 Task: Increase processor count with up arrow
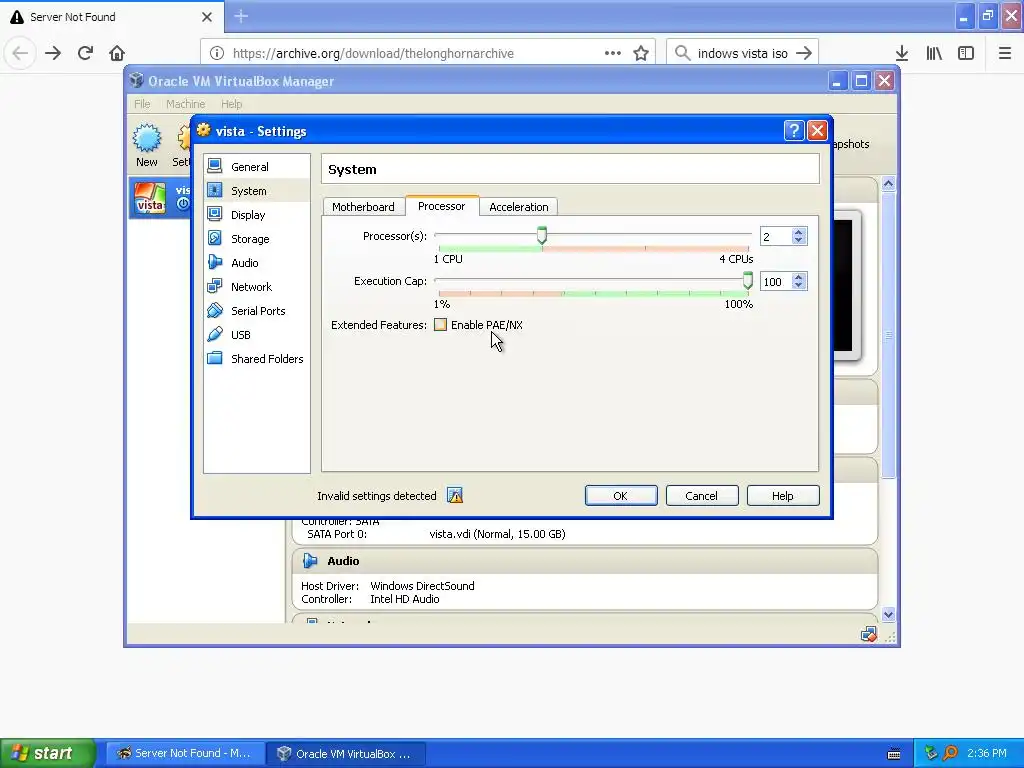click(798, 232)
